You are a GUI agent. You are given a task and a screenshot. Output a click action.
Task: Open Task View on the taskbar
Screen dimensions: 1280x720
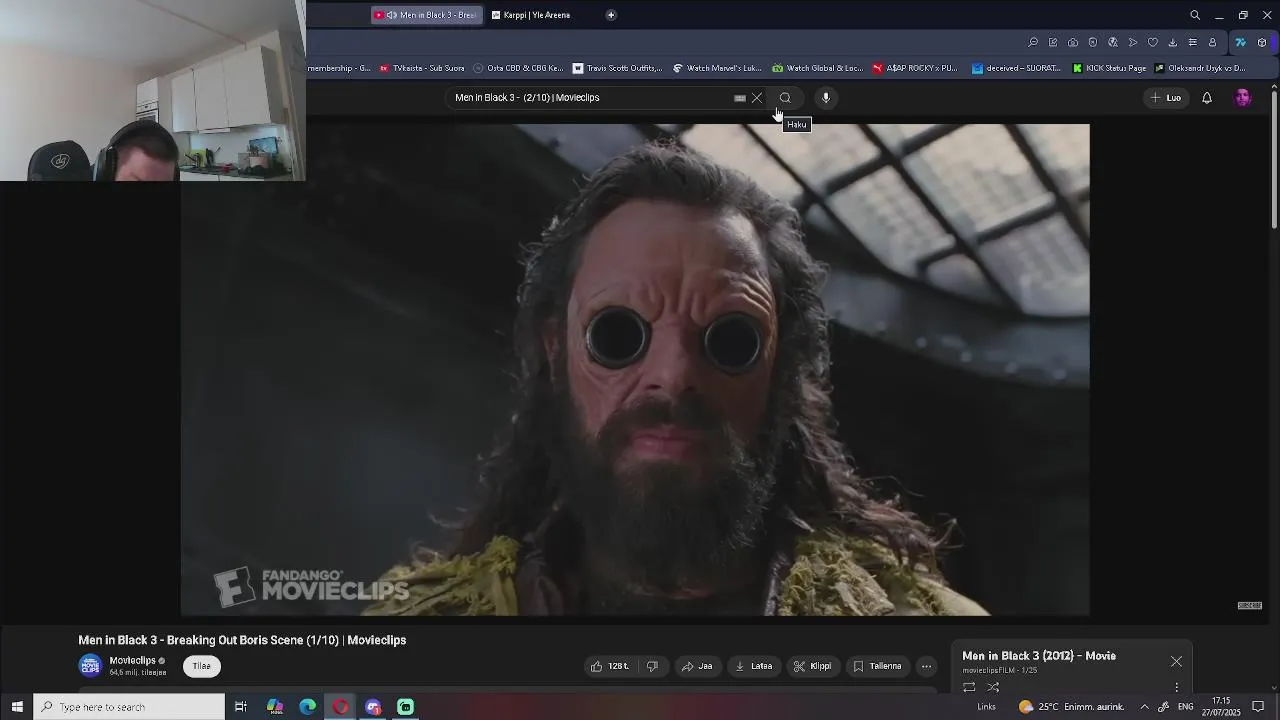241,707
